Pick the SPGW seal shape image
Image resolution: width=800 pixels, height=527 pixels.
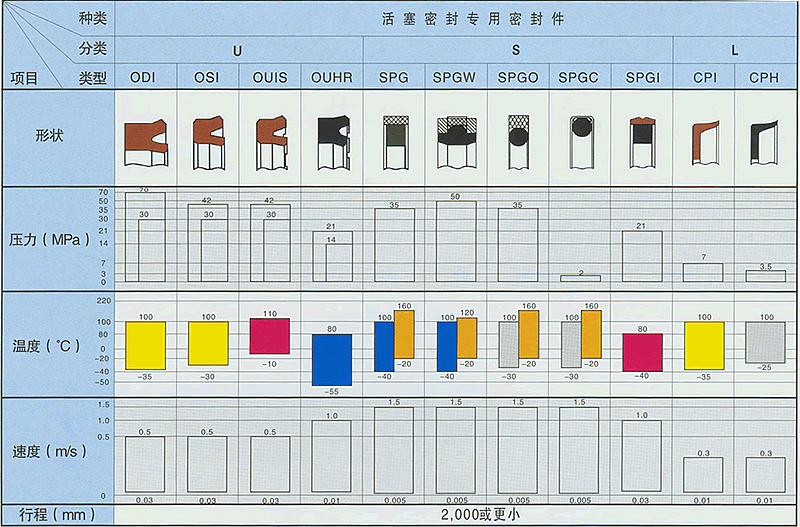[455, 142]
